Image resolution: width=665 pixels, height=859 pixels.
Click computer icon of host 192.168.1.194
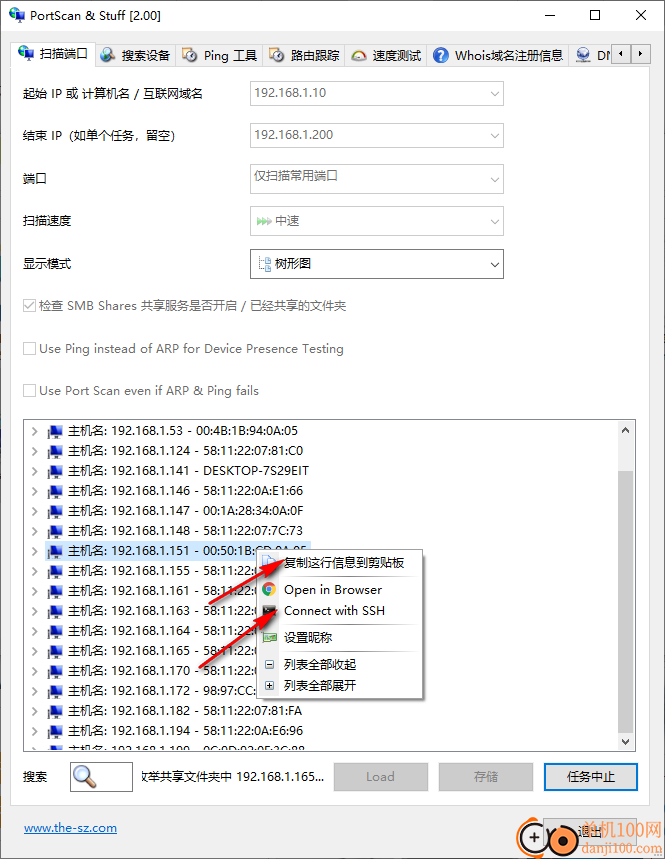click(55, 731)
